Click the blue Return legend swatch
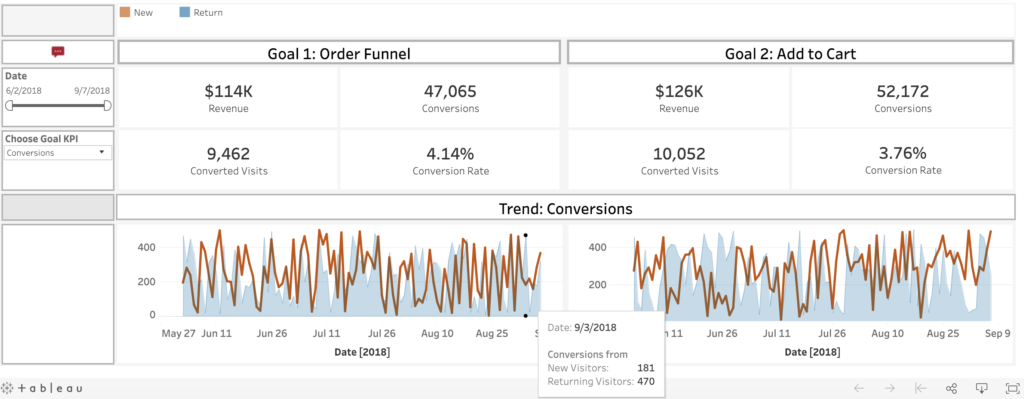The width and height of the screenshot is (1024, 399). click(184, 12)
